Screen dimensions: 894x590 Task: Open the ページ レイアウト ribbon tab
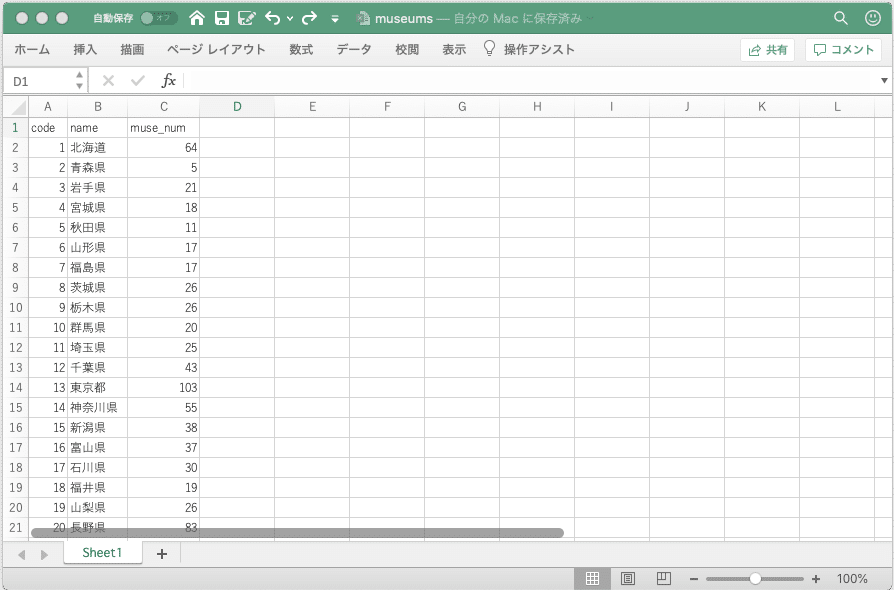pos(216,50)
